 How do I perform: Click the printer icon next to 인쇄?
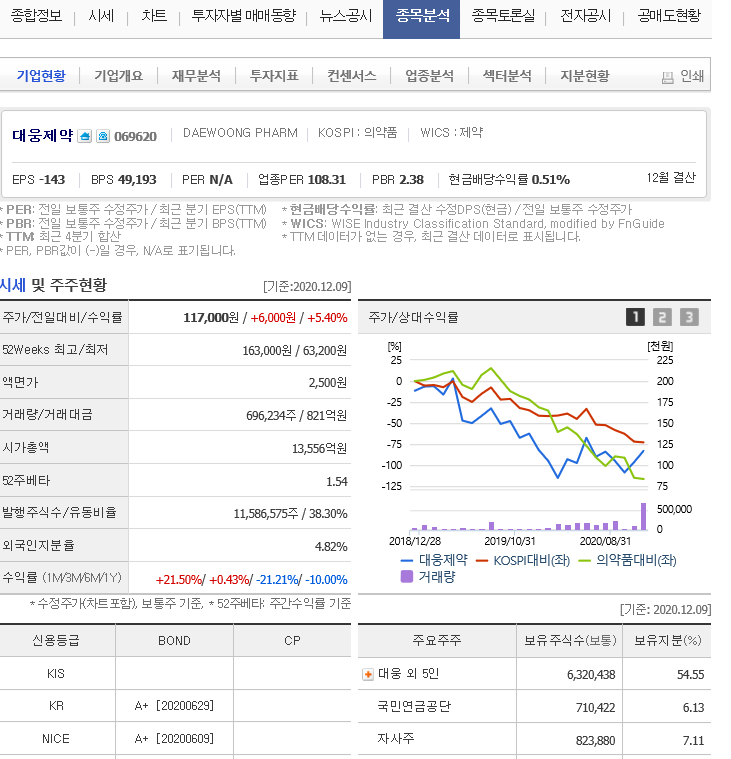(x=668, y=77)
